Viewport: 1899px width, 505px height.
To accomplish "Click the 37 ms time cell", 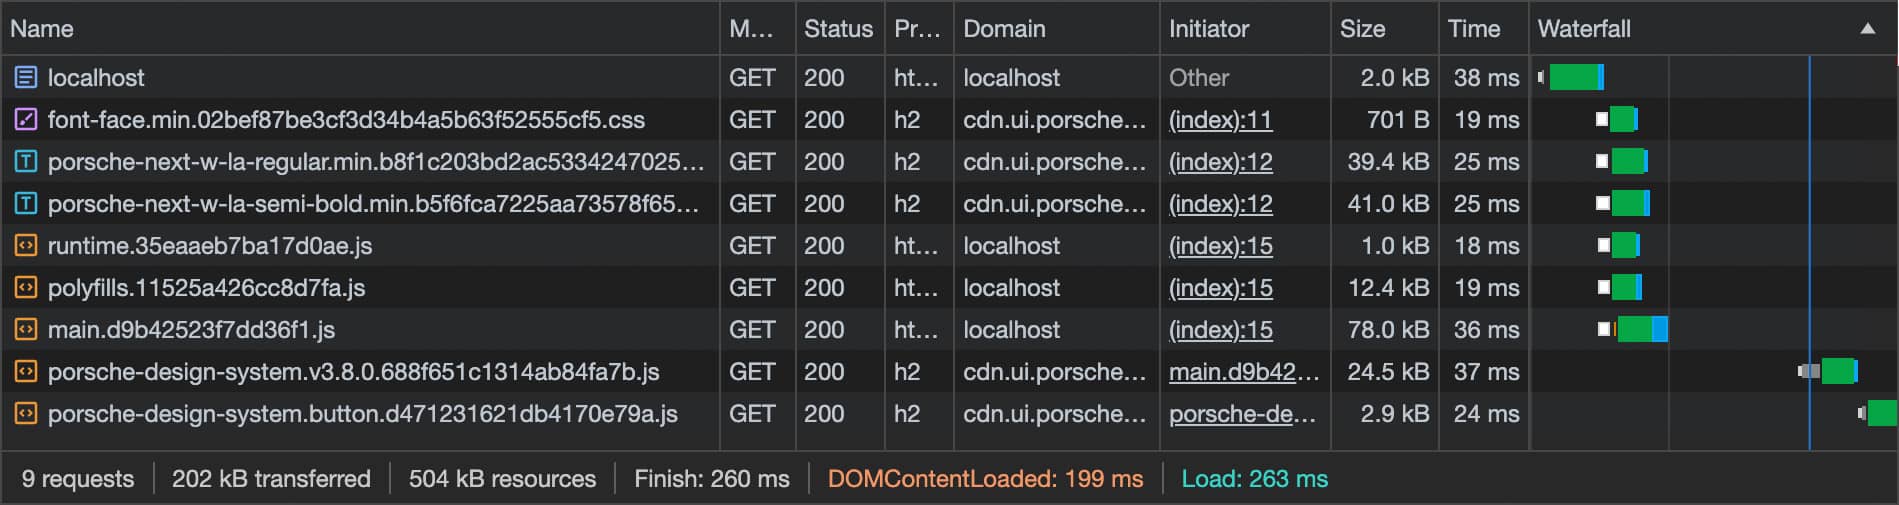I will [x=1486, y=371].
